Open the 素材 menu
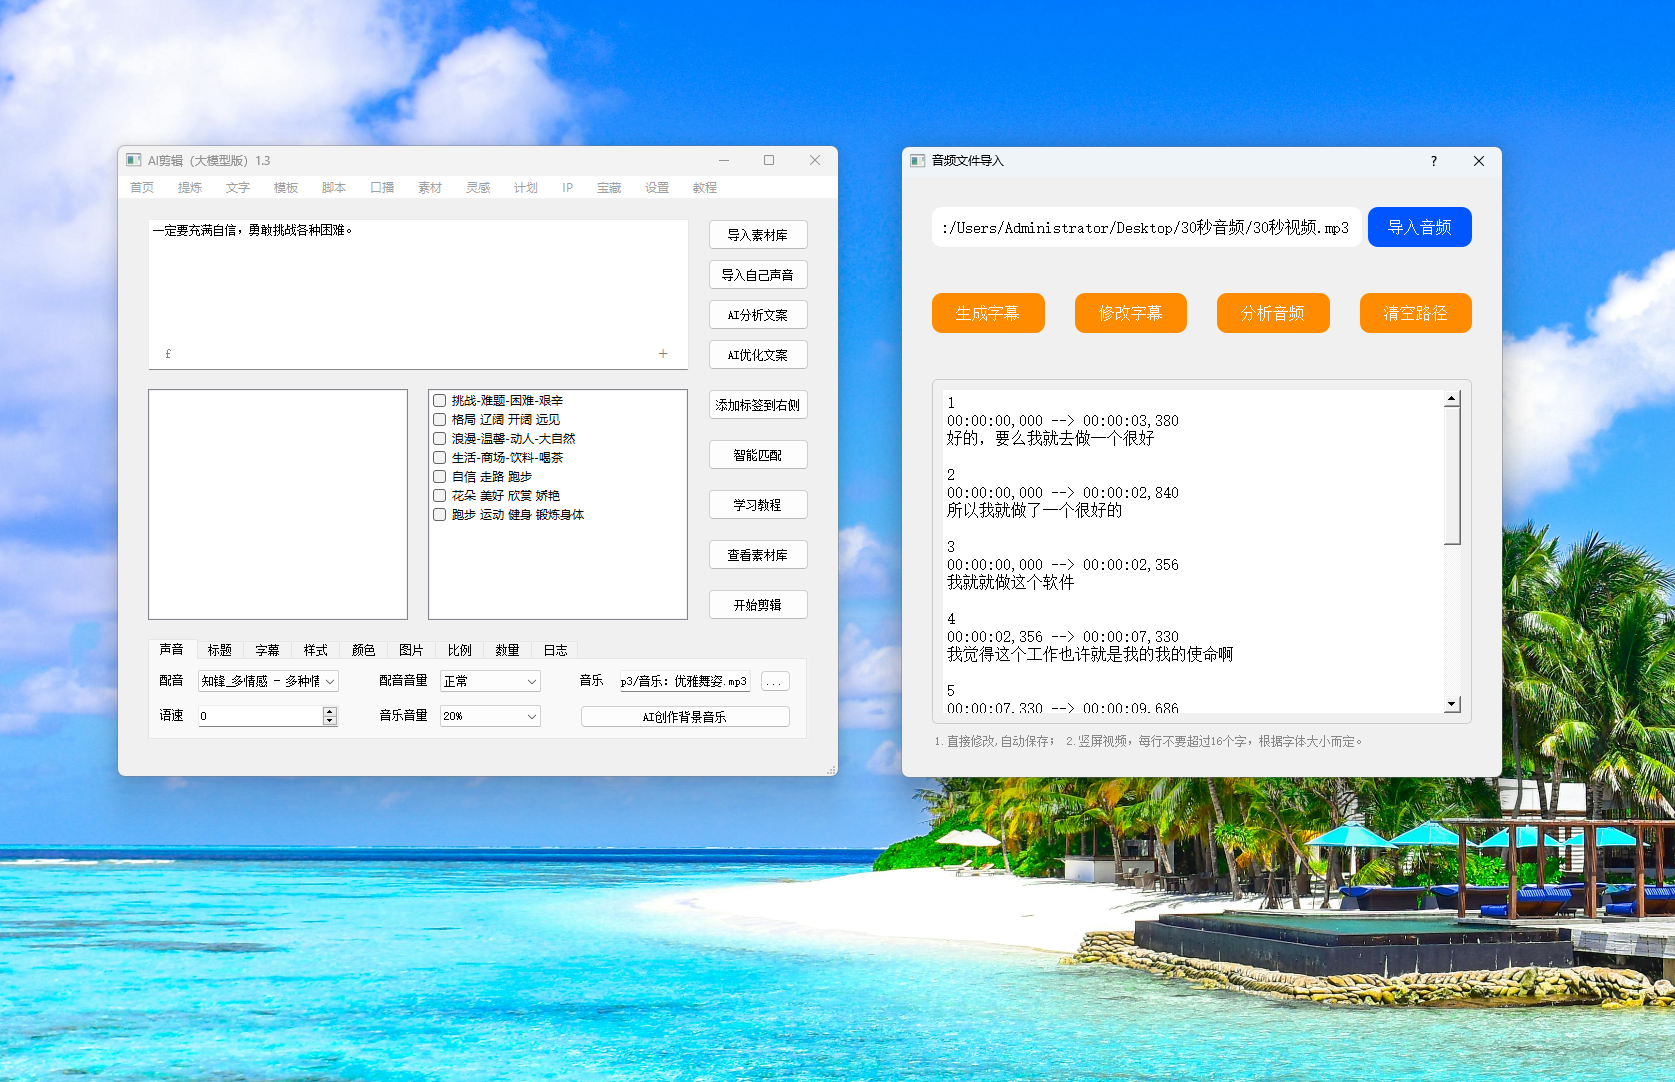 (429, 188)
